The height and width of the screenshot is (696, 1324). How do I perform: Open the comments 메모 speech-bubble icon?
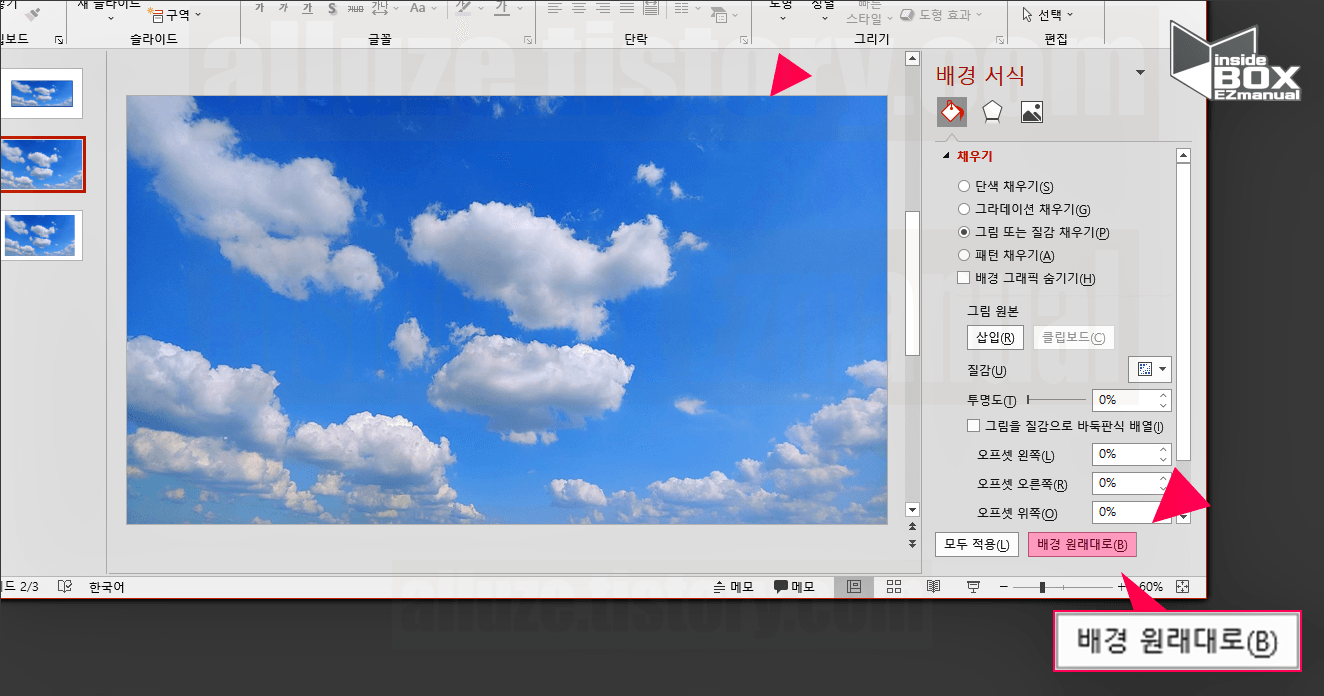click(x=794, y=587)
